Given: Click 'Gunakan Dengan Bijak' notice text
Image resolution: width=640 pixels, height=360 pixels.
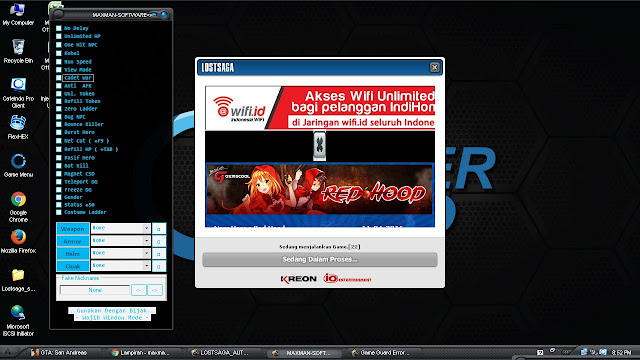Looking at the screenshot, I should (x=112, y=310).
